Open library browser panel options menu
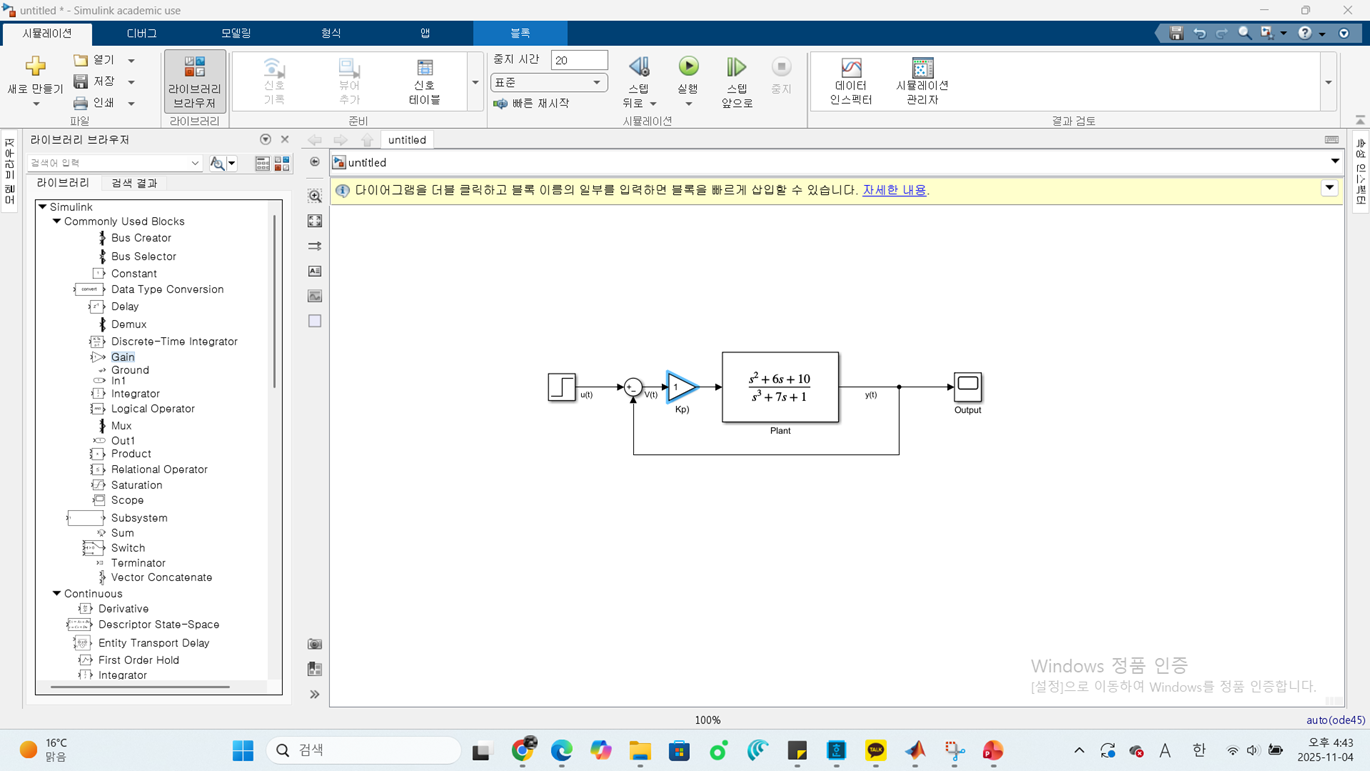 pyautogui.click(x=265, y=140)
